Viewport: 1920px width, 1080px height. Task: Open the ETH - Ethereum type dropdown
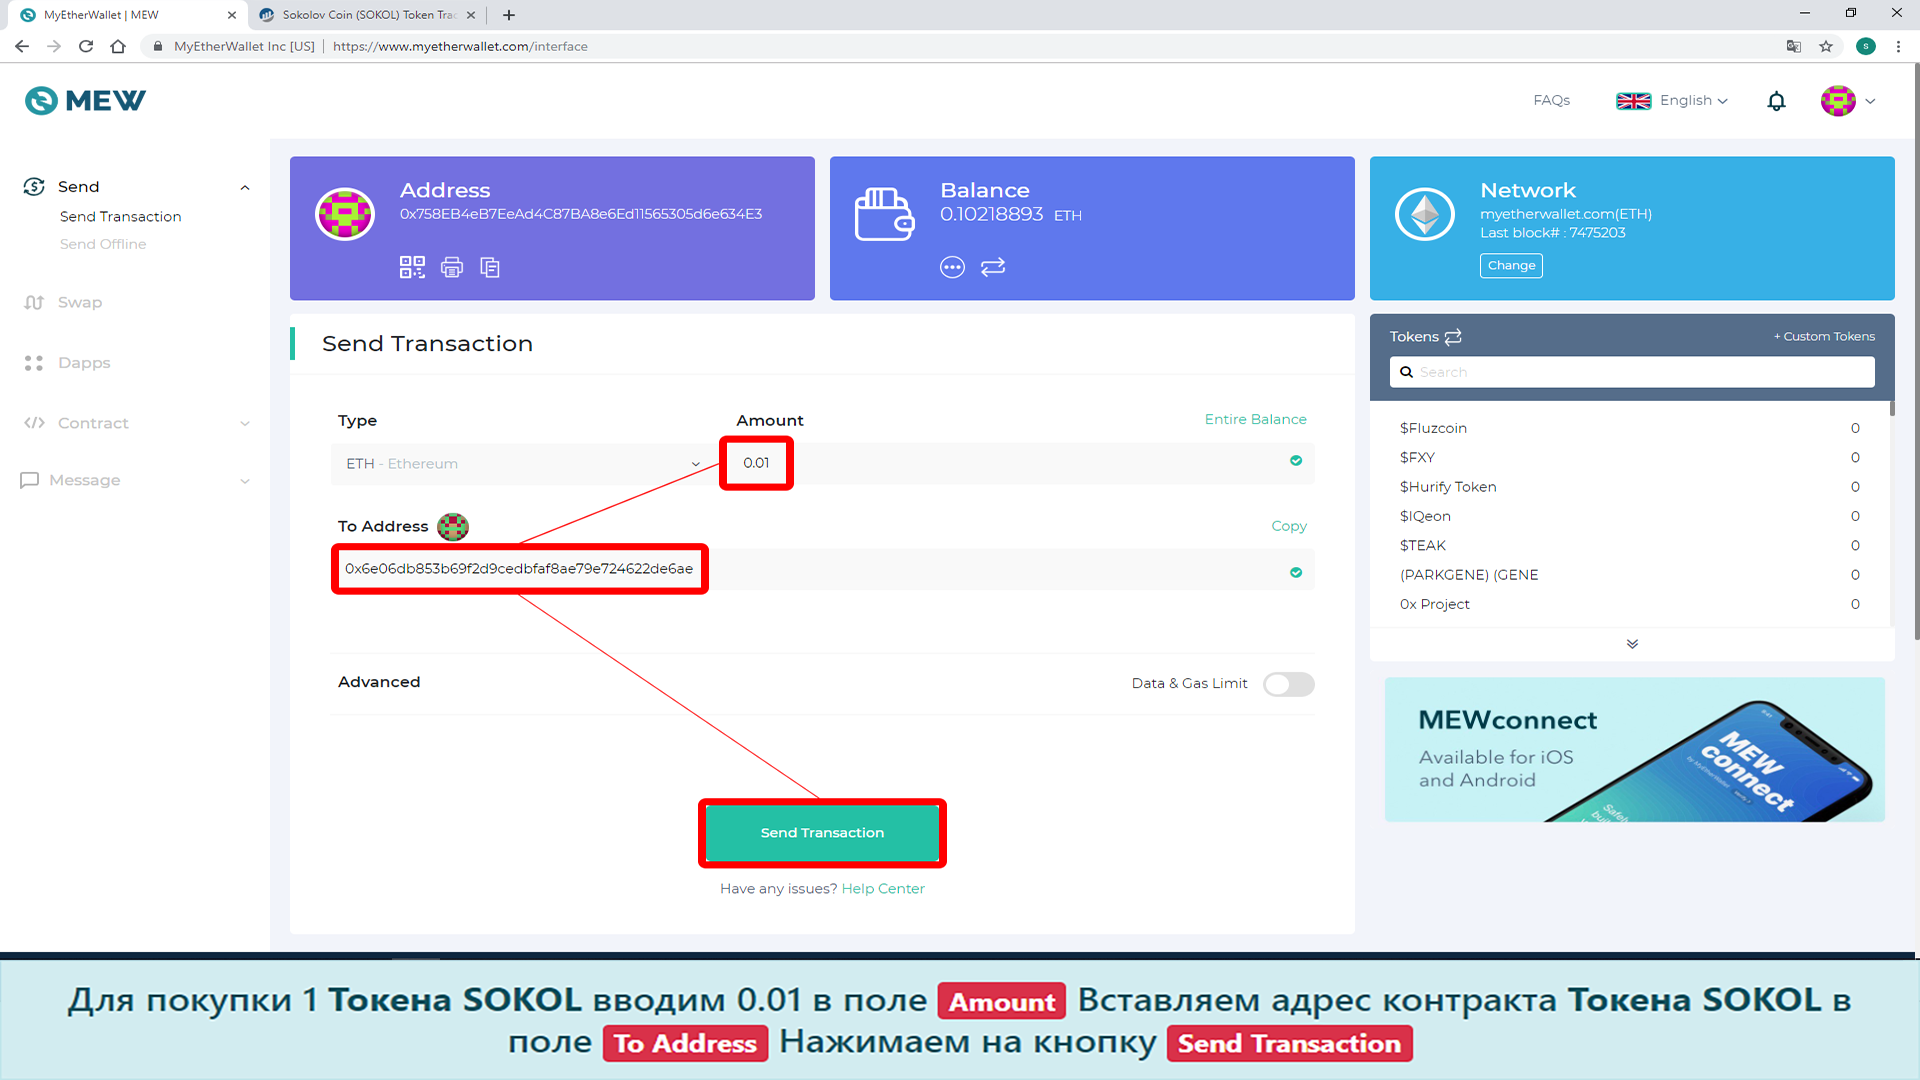524,464
